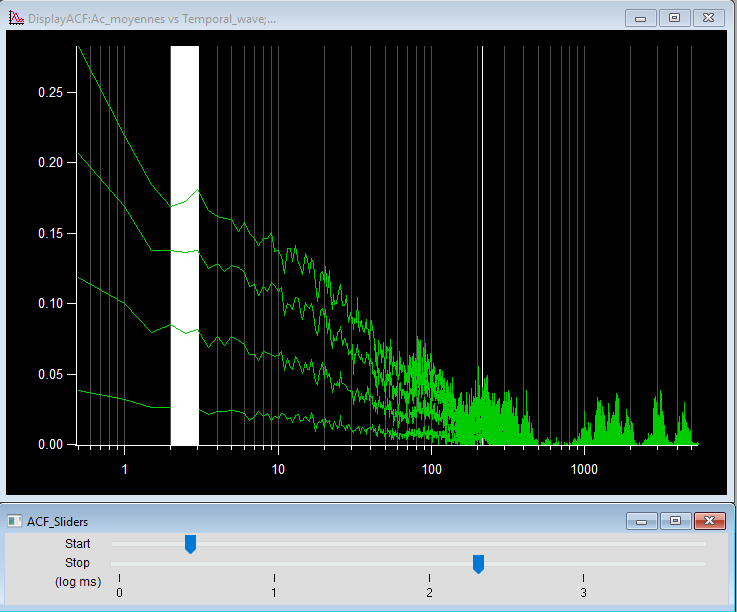Click the Stop slider label
Screen dimensions: 737x612
click(77, 563)
